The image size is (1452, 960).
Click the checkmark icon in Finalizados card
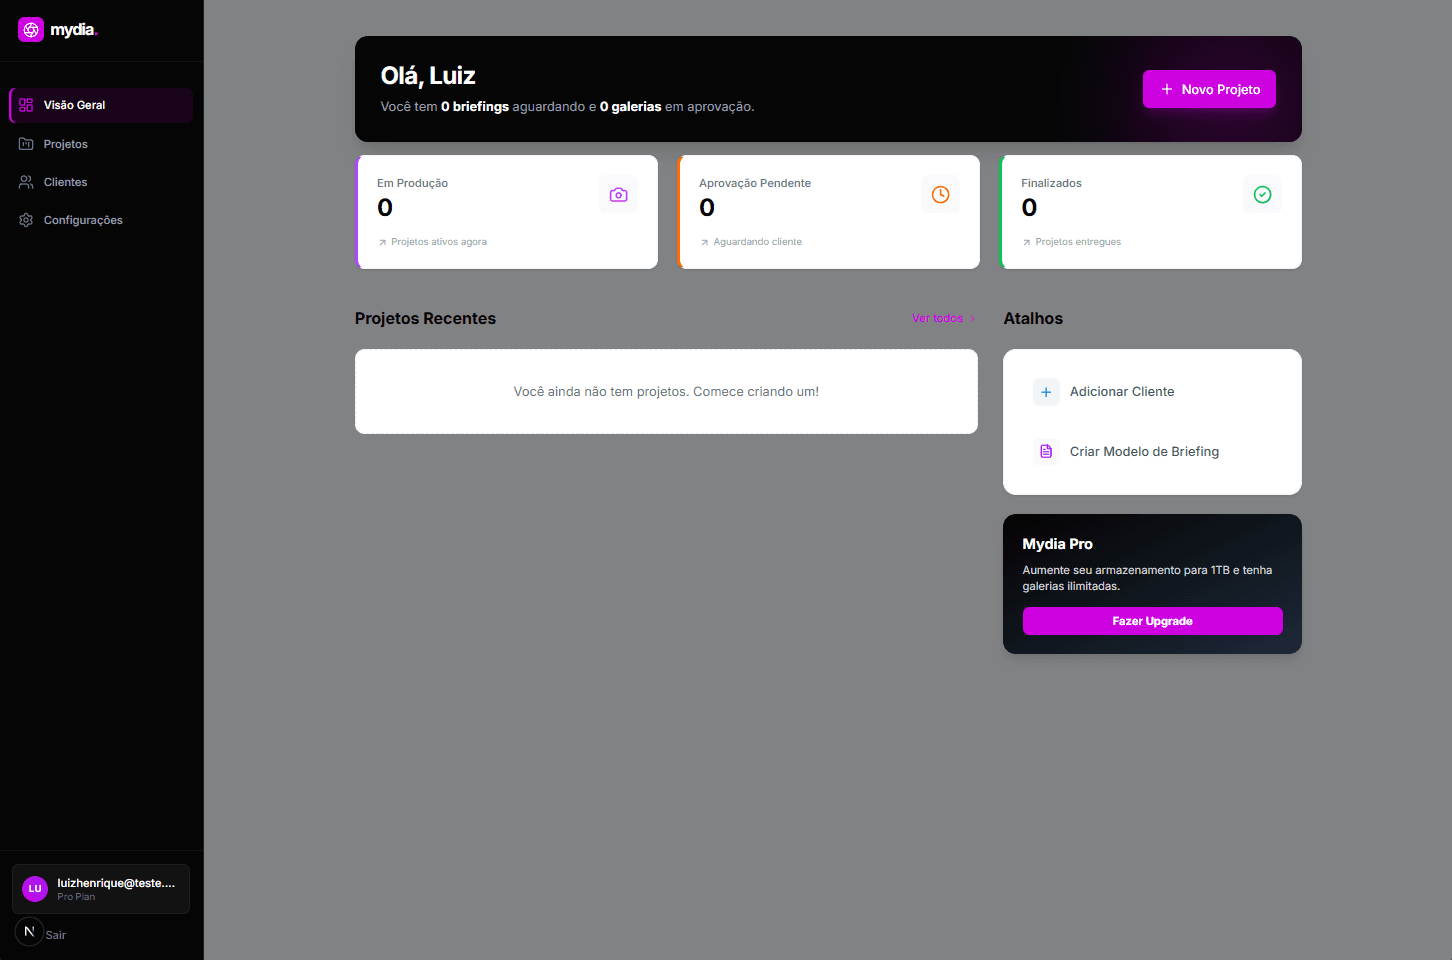[1262, 195]
